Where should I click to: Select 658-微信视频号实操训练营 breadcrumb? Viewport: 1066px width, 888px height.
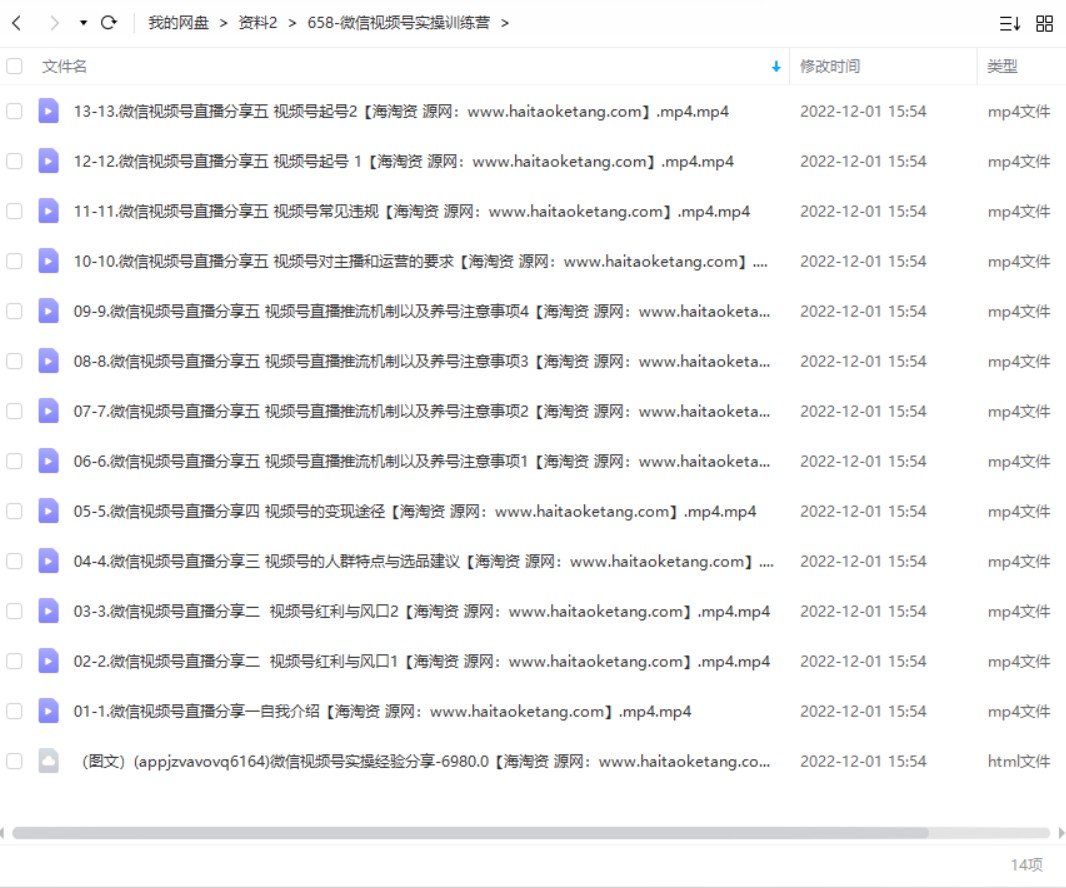click(x=398, y=23)
